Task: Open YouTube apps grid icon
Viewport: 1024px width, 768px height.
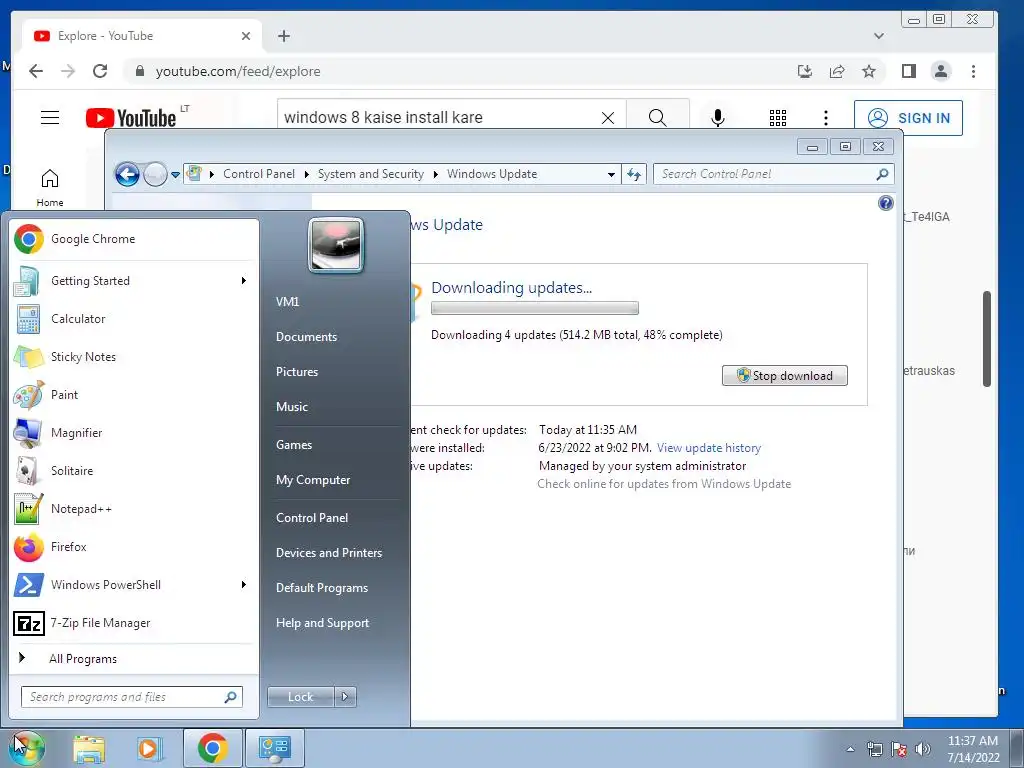Action: coord(778,118)
